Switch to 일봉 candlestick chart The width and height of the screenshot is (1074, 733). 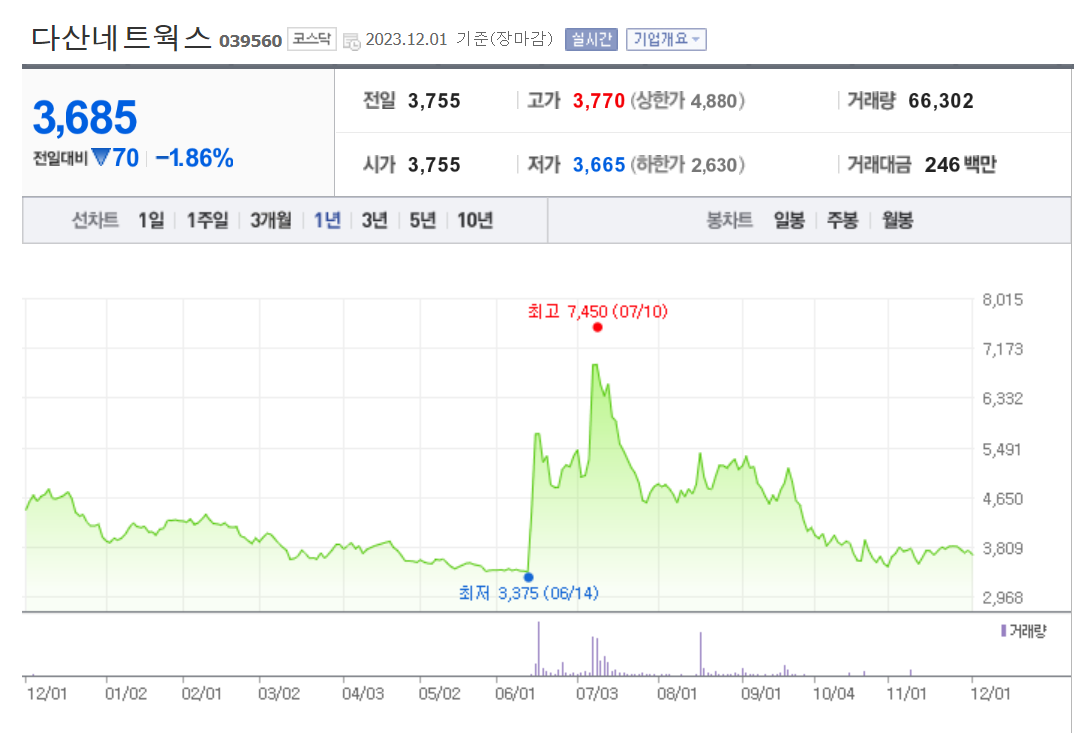789,221
